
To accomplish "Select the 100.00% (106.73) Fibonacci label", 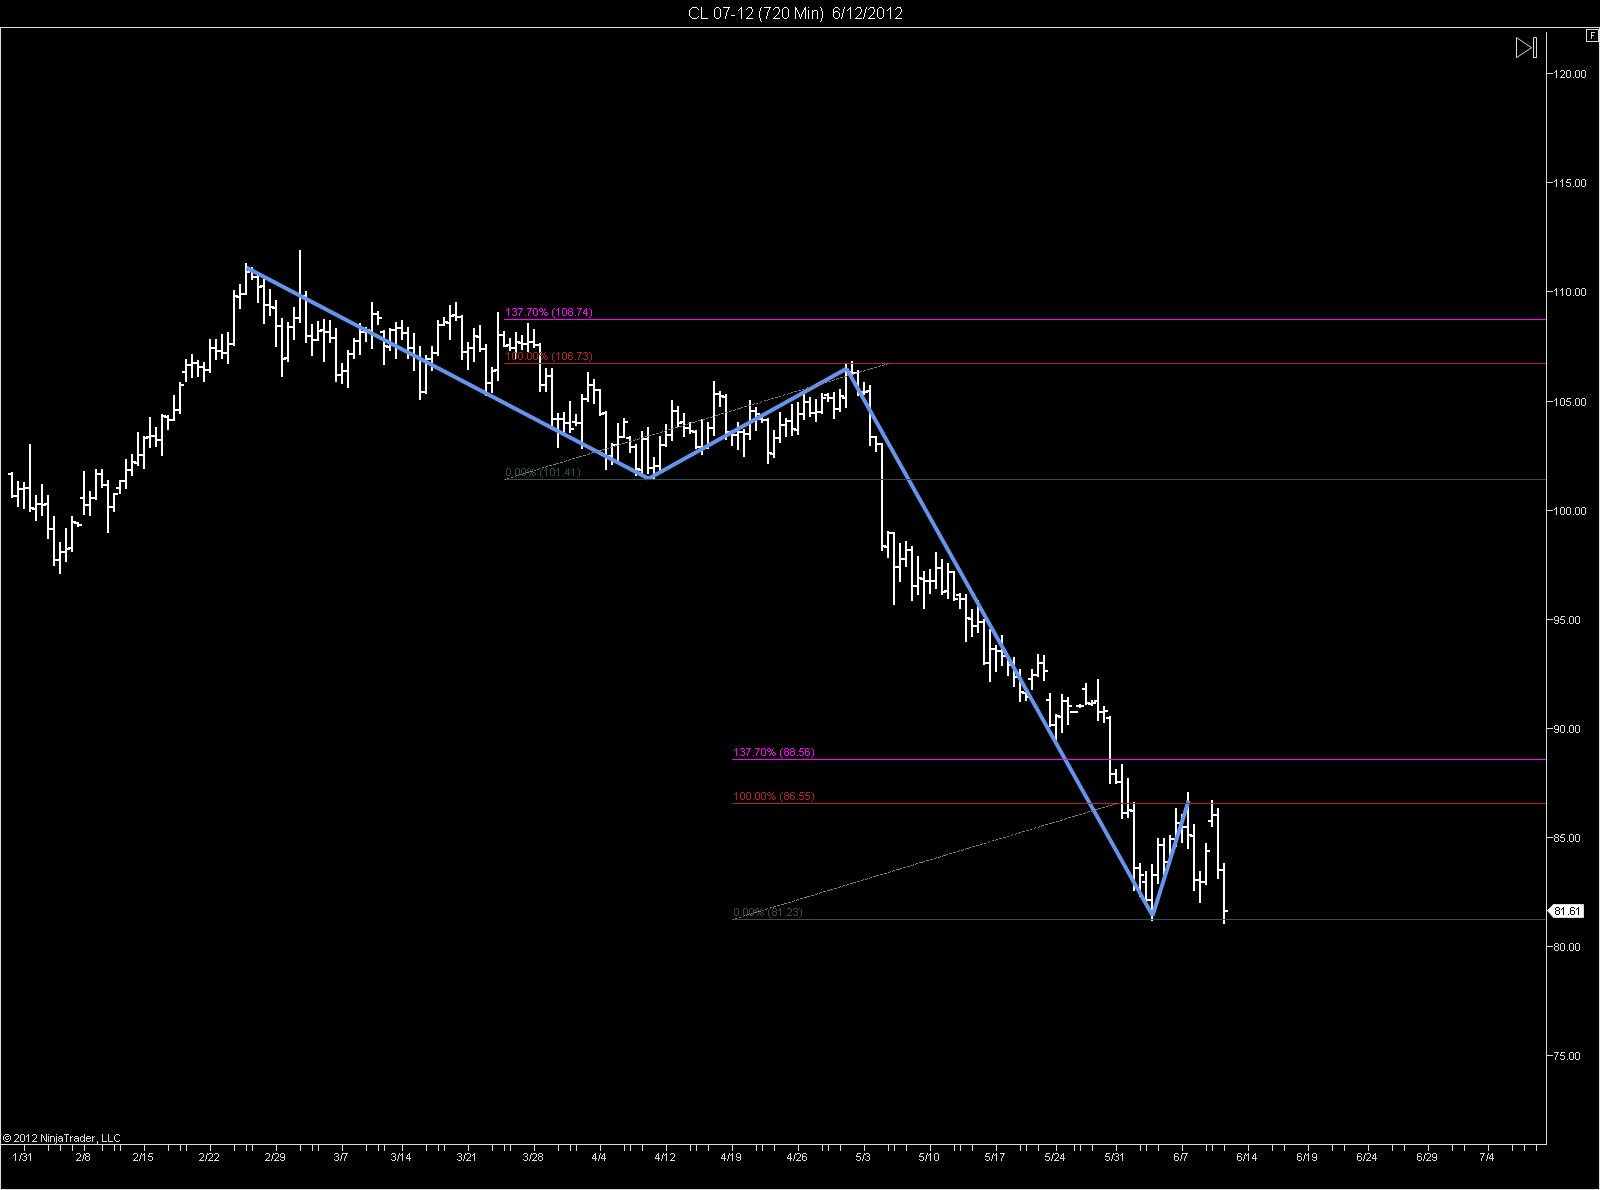I will 548,356.
